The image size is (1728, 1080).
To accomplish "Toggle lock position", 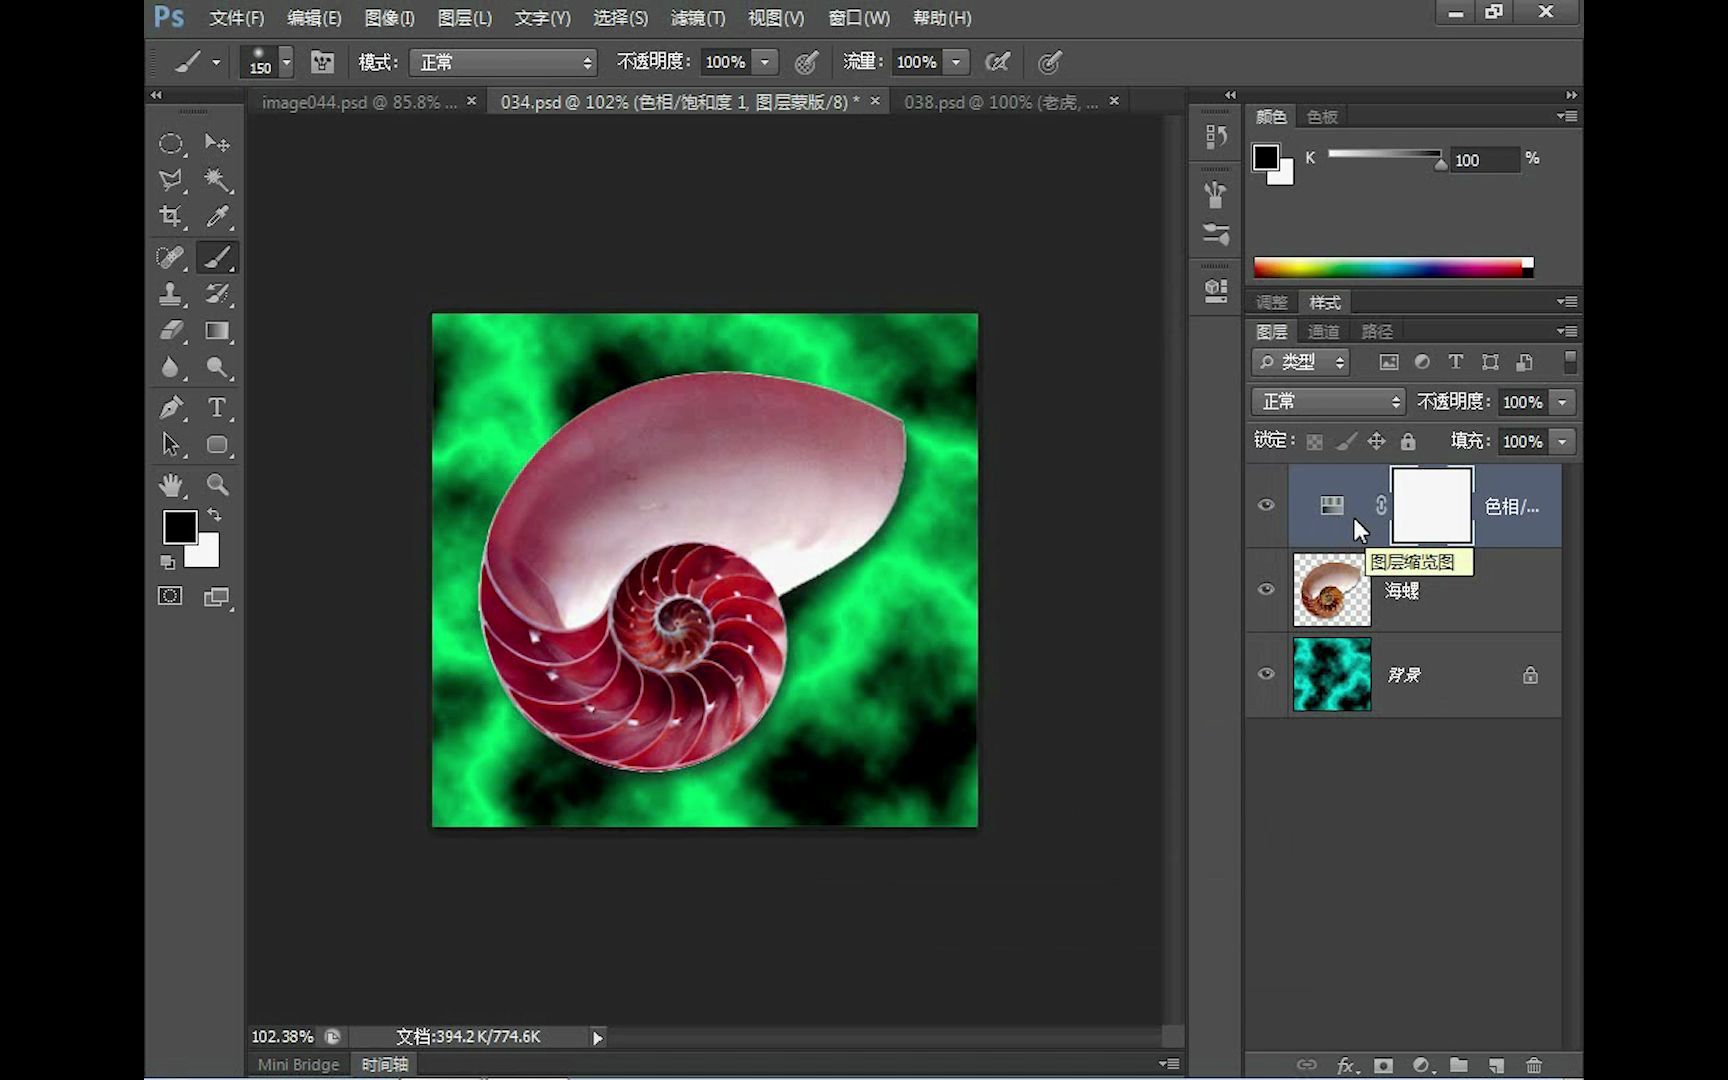I will 1377,441.
